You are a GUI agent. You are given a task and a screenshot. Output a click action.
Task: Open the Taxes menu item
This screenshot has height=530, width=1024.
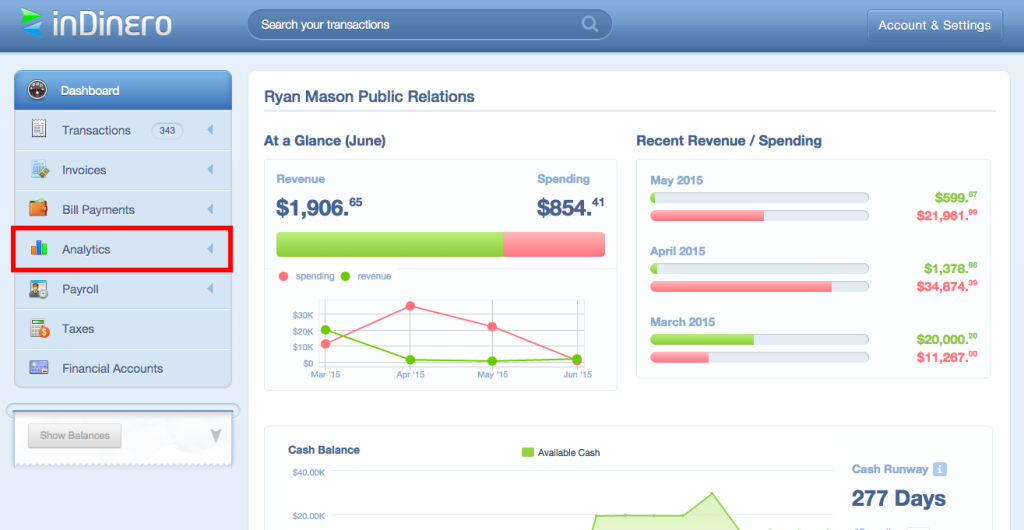tap(123, 329)
